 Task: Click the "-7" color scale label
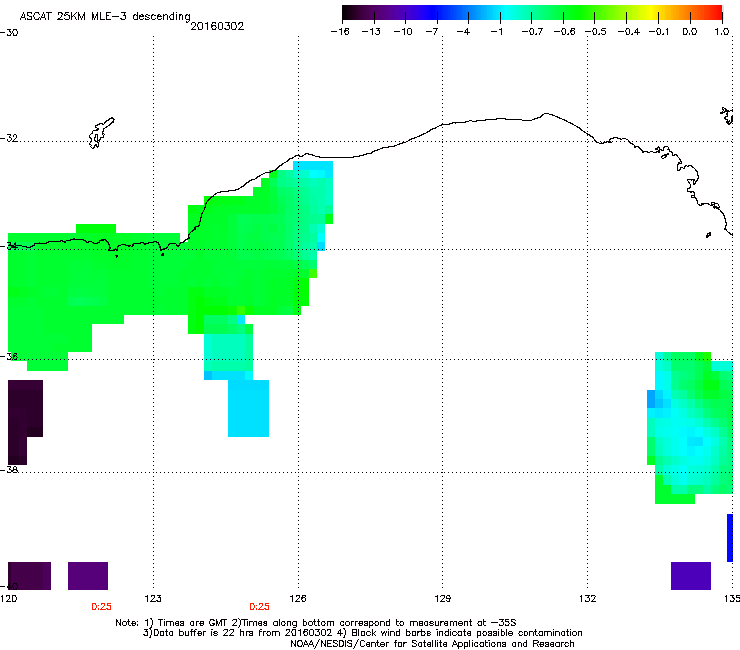[432, 32]
